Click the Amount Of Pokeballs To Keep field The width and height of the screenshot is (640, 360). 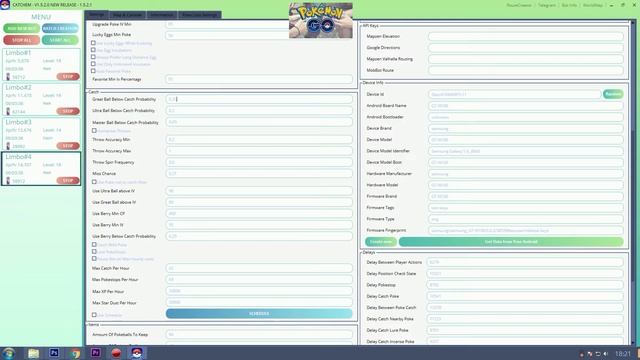click(x=259, y=334)
